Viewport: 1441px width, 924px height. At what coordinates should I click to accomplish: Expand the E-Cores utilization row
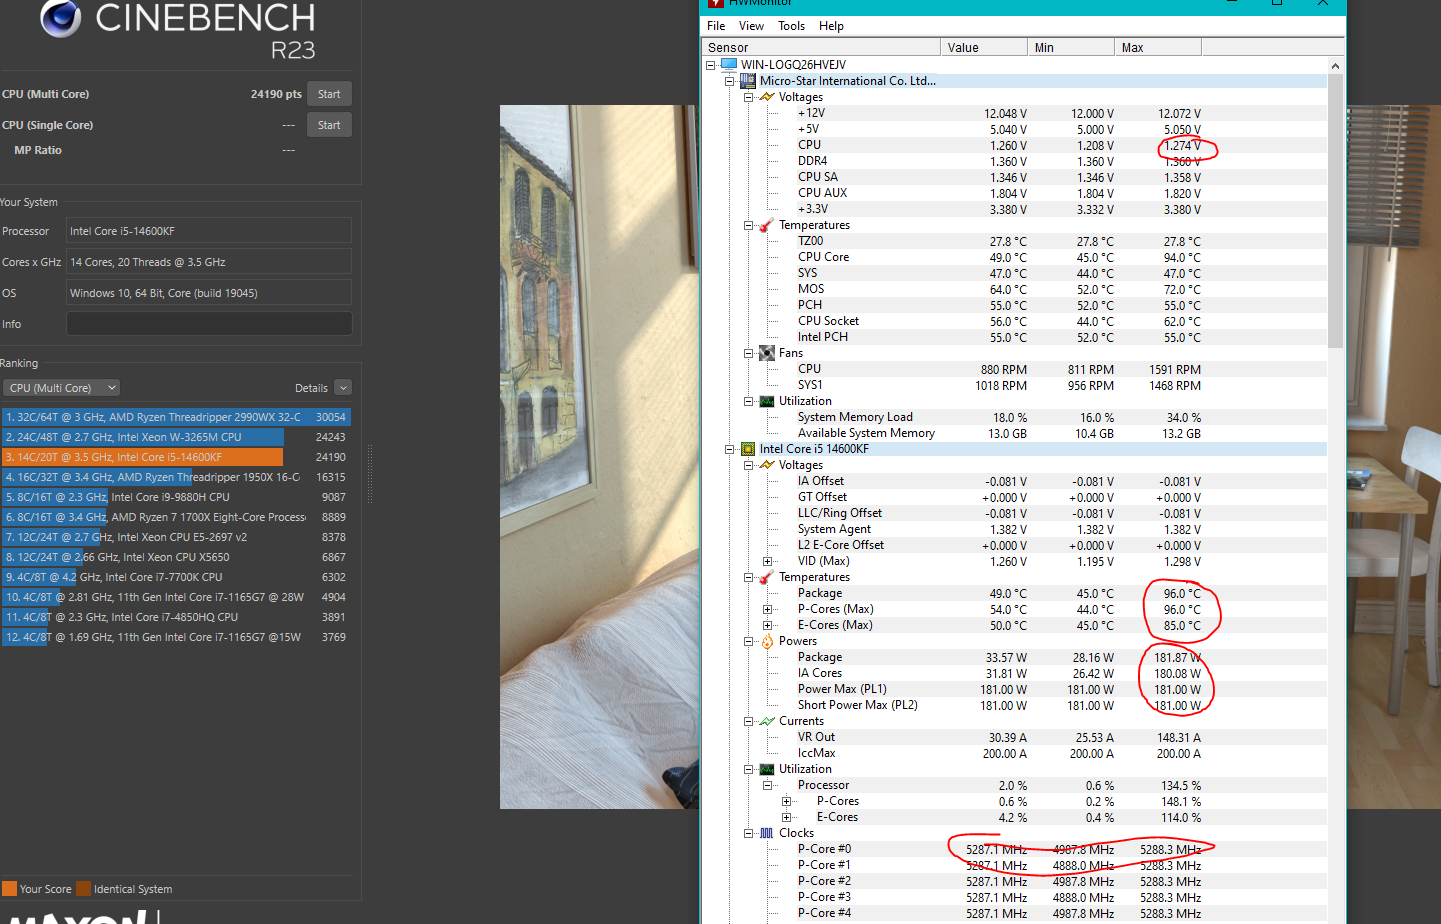tap(787, 817)
